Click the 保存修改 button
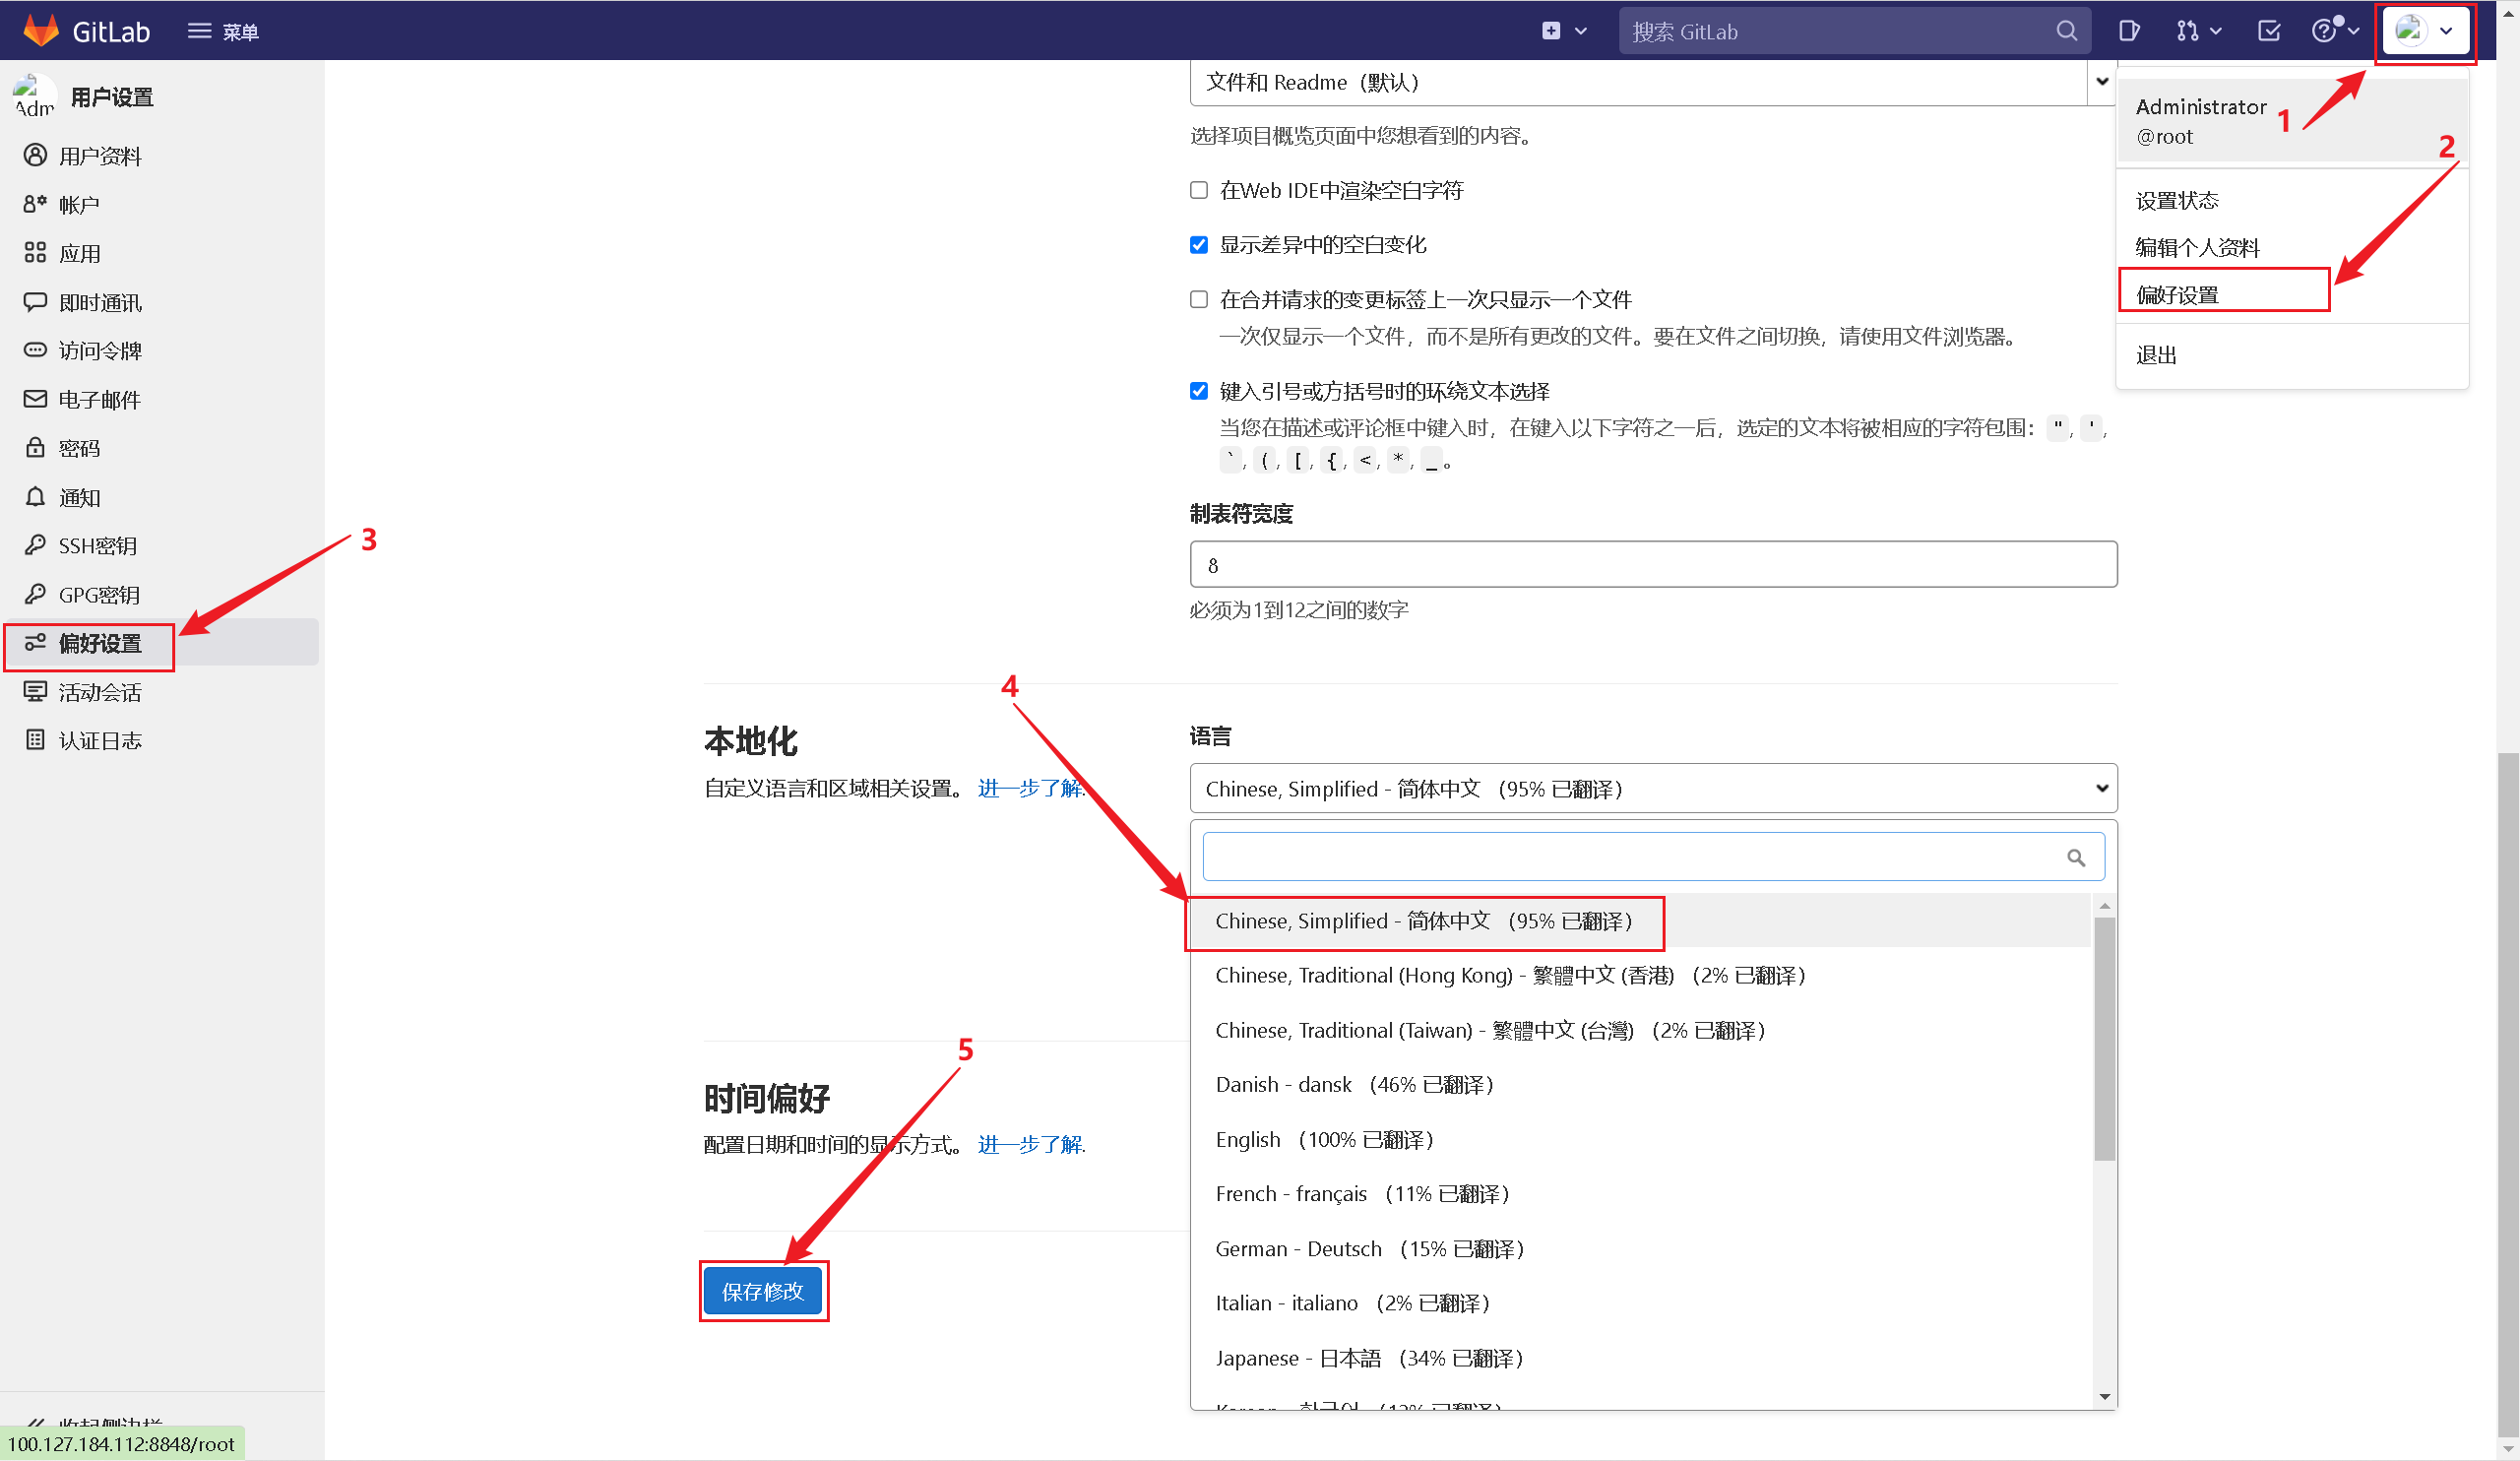This screenshot has height=1461, width=2520. pos(762,1291)
